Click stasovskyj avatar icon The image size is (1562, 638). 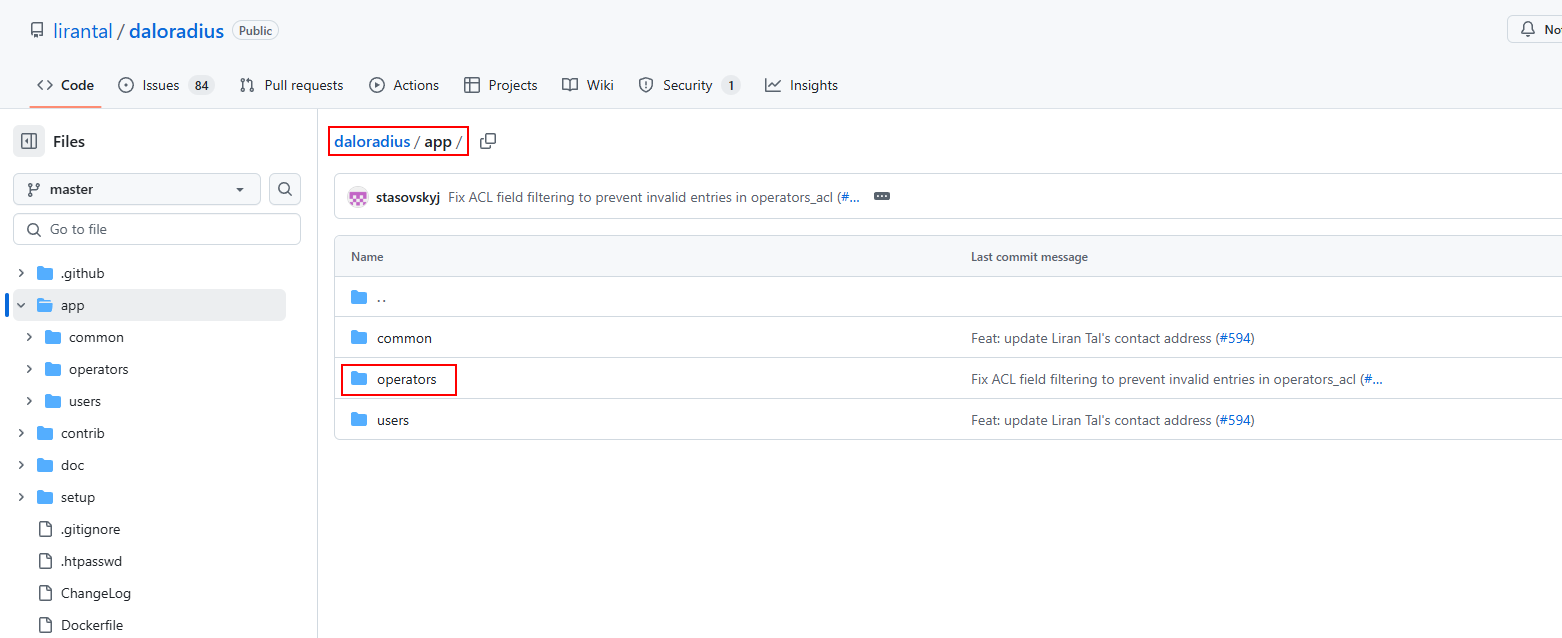(x=358, y=197)
